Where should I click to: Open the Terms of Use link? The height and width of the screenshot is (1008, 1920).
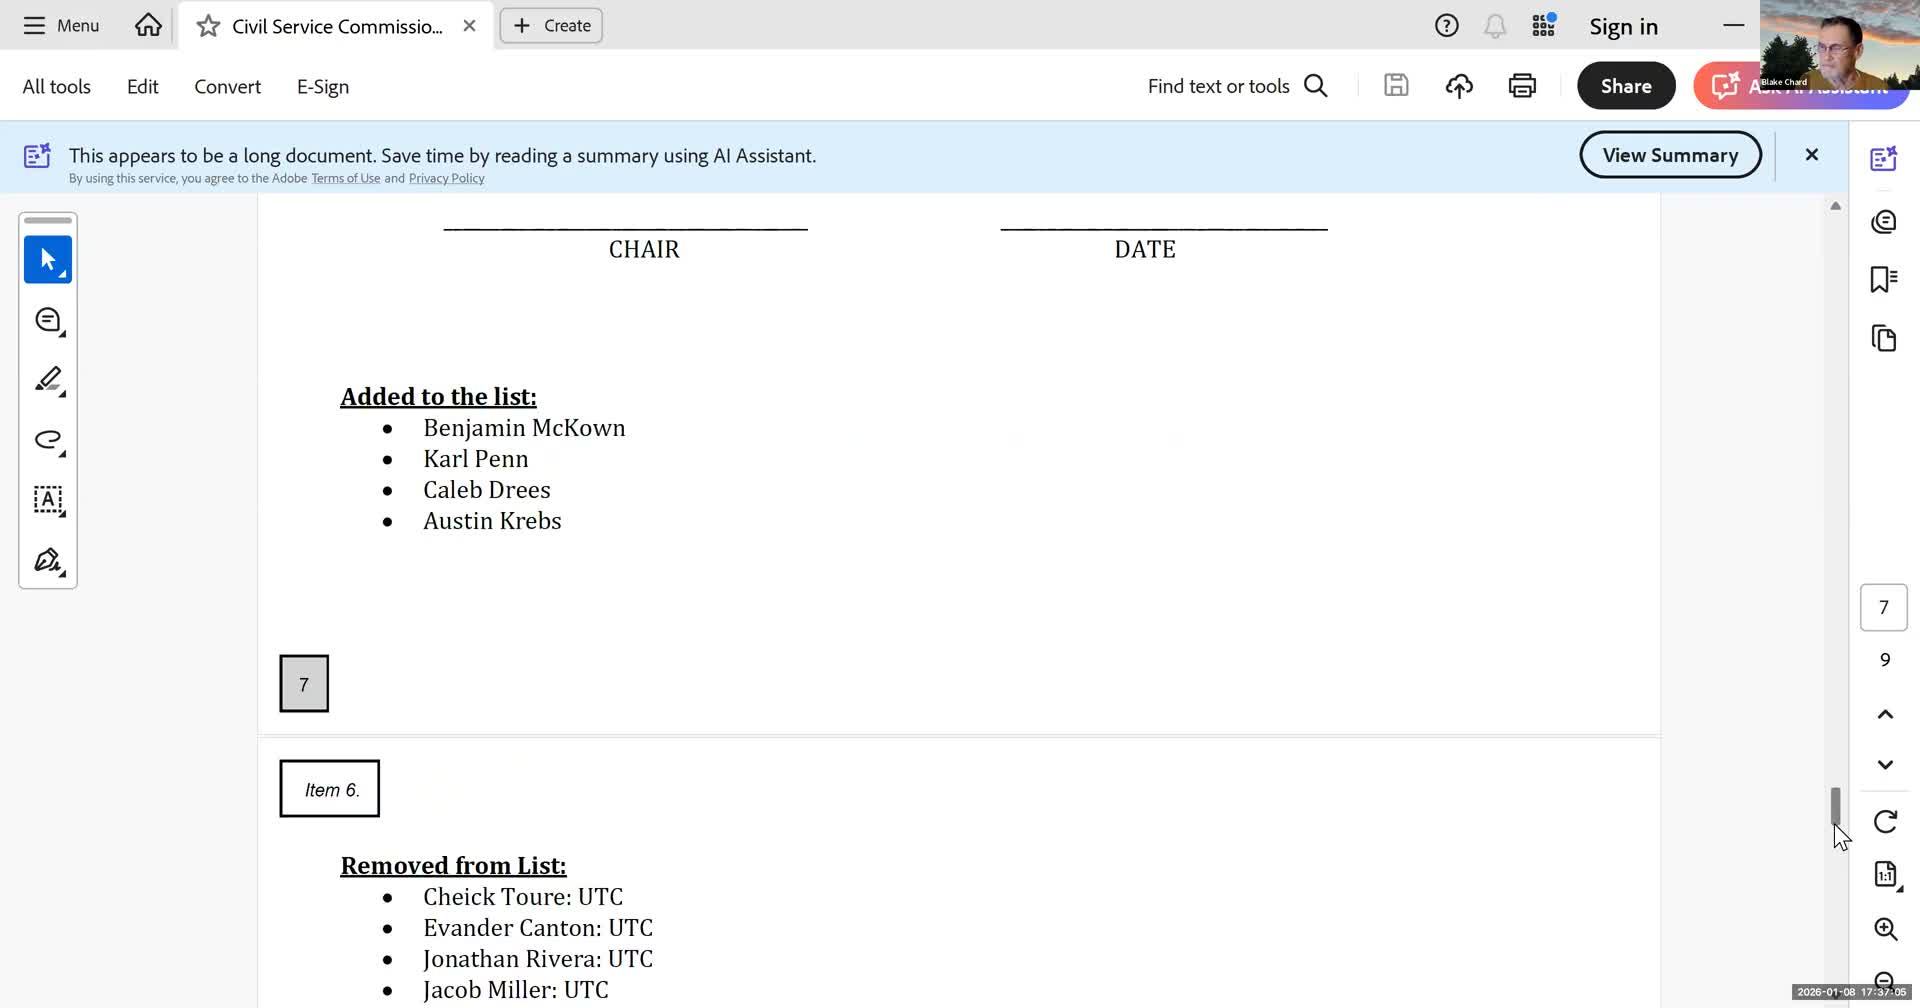[x=345, y=179]
